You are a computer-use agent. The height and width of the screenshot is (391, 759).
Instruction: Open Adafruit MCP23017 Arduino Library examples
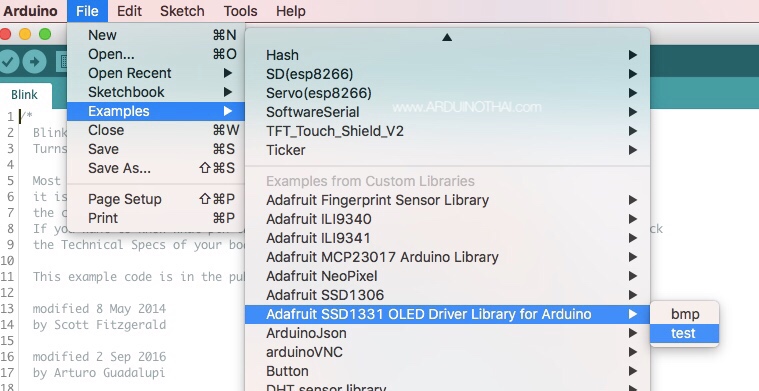click(448, 257)
